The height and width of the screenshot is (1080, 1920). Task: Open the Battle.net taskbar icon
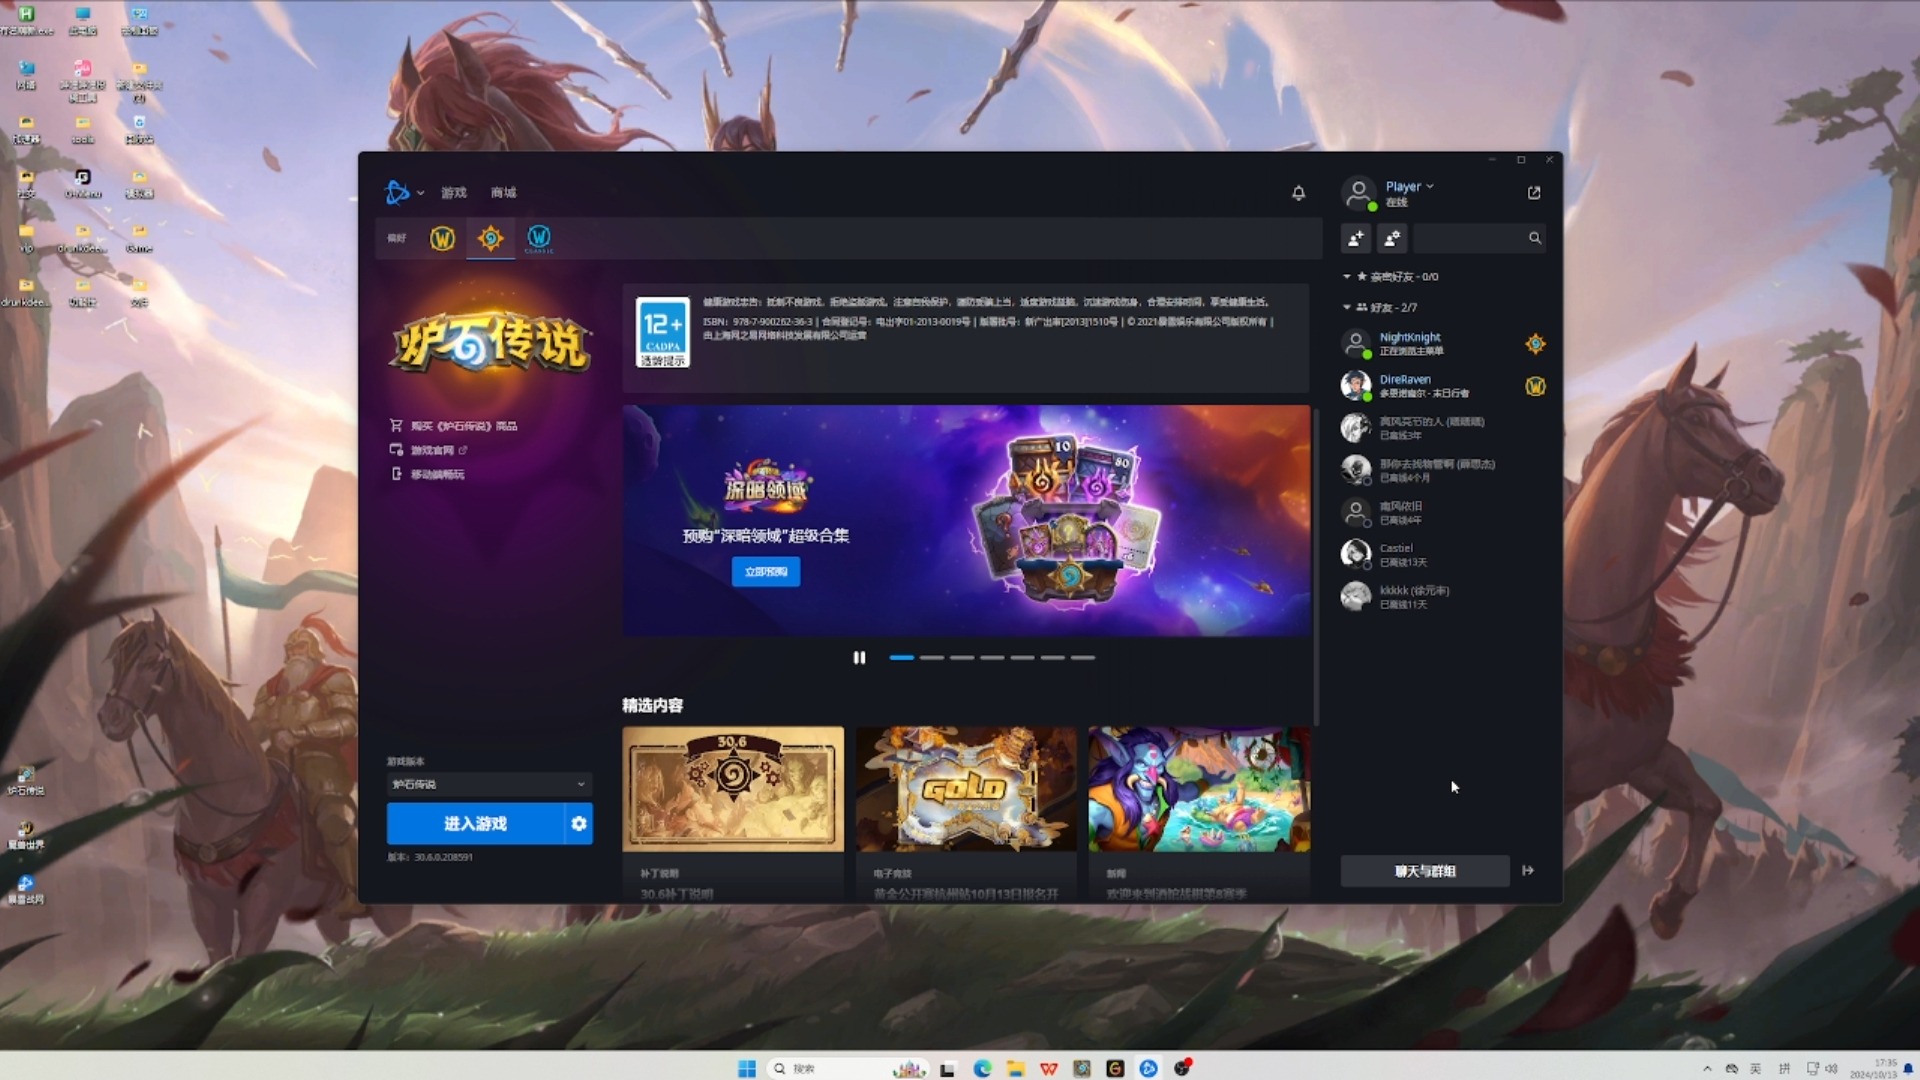[x=1148, y=1068]
